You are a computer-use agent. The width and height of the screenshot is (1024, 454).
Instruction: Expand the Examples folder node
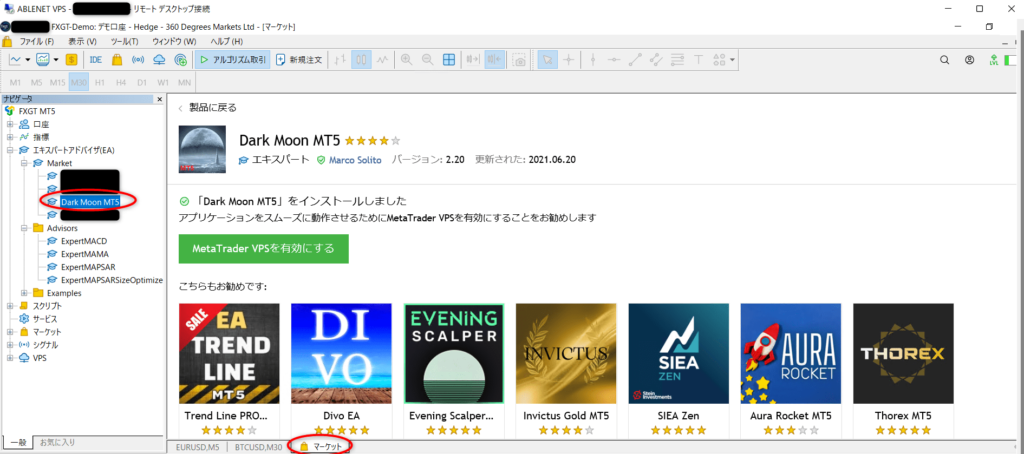click(24, 293)
